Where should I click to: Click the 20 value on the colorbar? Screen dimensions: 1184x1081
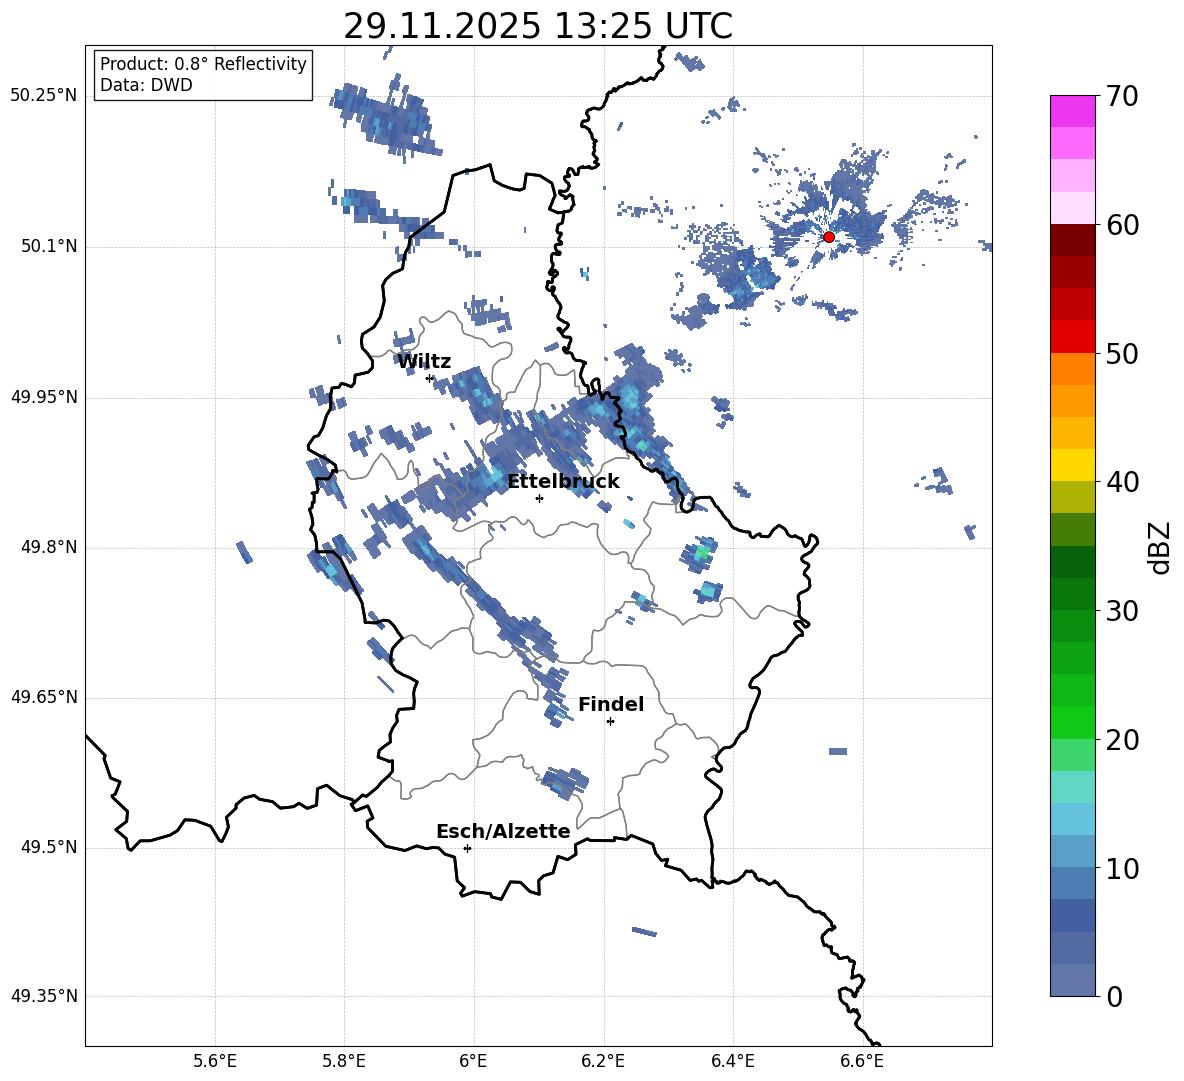click(x=1122, y=740)
